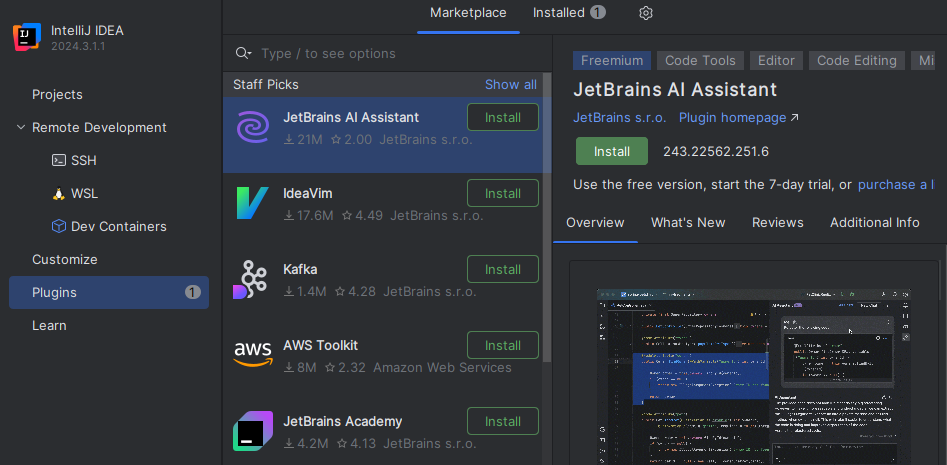Open the Overview tab
Image resolution: width=947 pixels, height=465 pixels.
point(595,222)
